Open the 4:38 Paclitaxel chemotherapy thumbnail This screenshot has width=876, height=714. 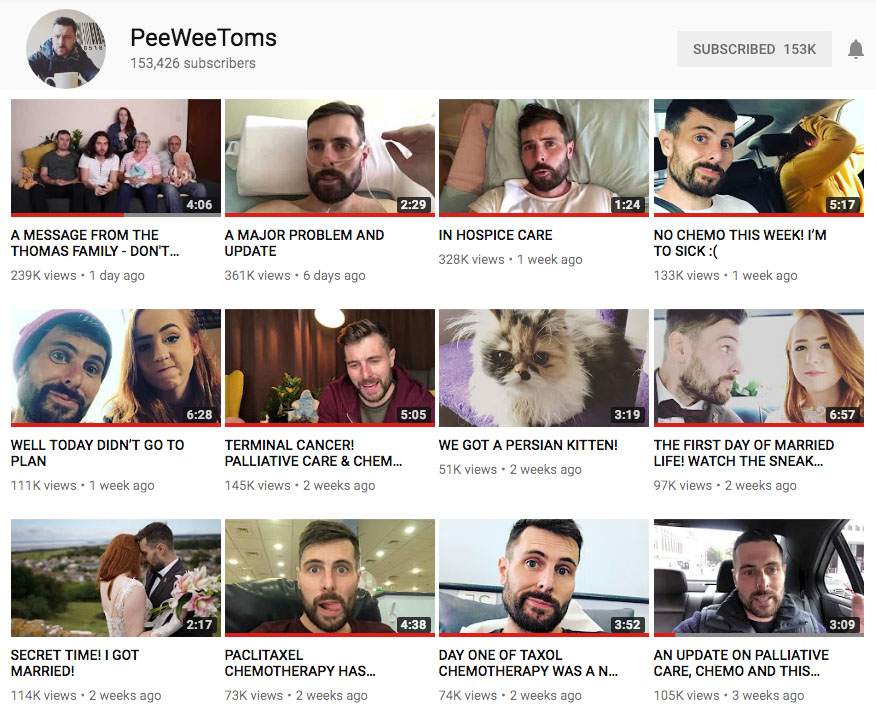(330, 577)
